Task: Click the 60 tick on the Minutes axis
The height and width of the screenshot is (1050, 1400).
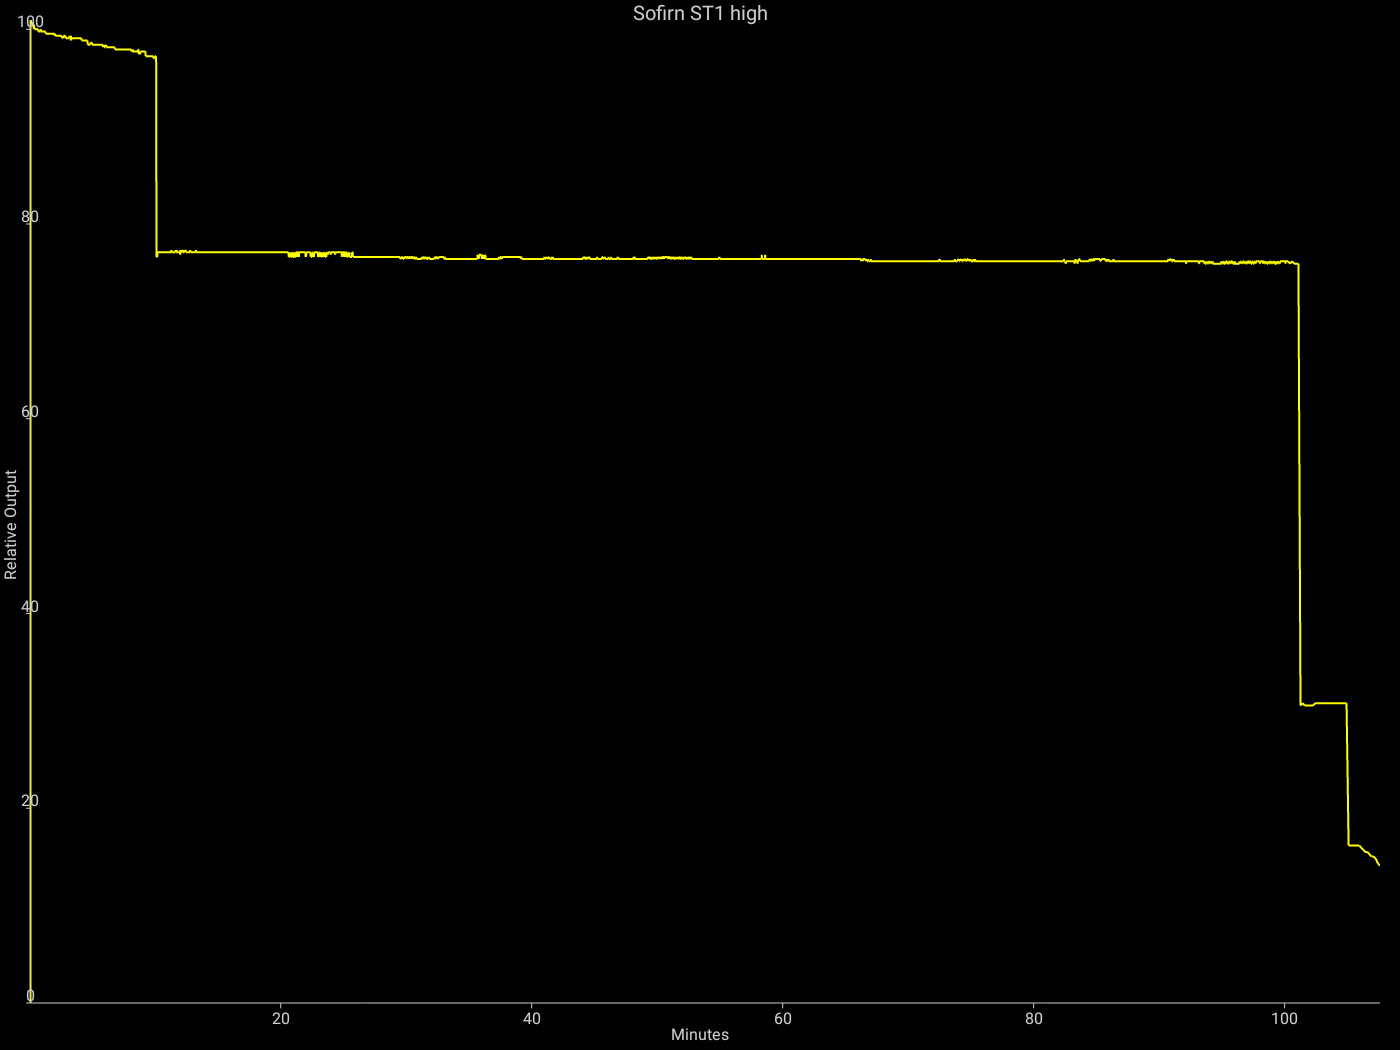Action: (x=783, y=1019)
